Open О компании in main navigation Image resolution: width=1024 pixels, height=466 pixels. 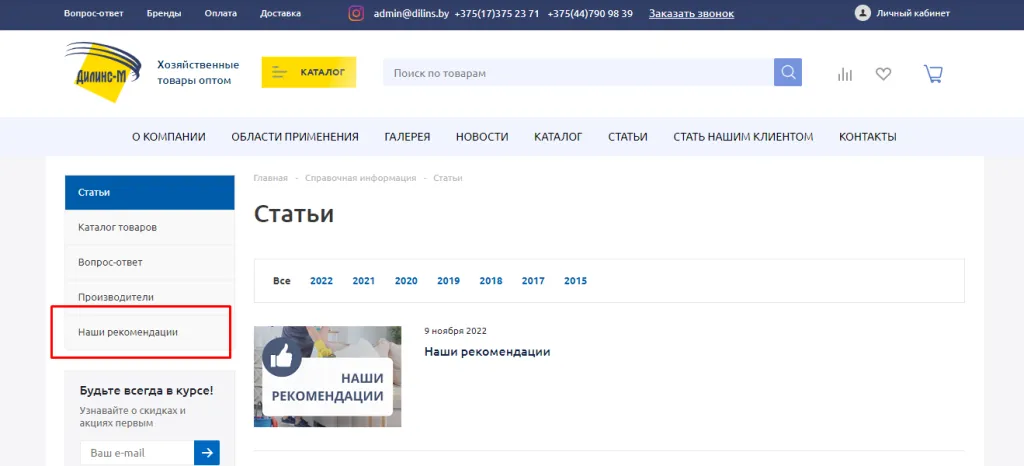tap(169, 137)
